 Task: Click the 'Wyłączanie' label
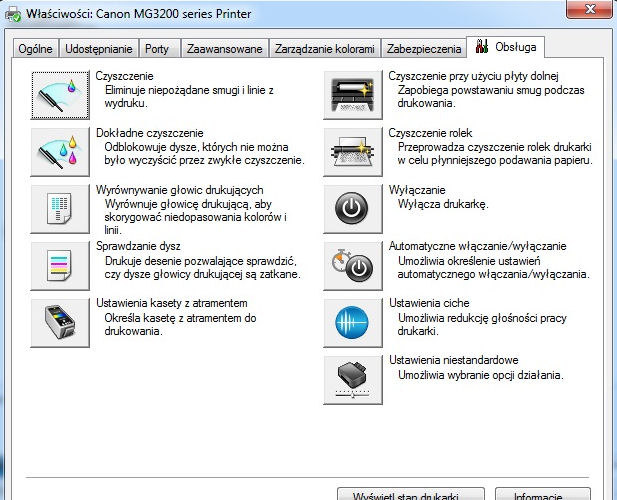417,190
